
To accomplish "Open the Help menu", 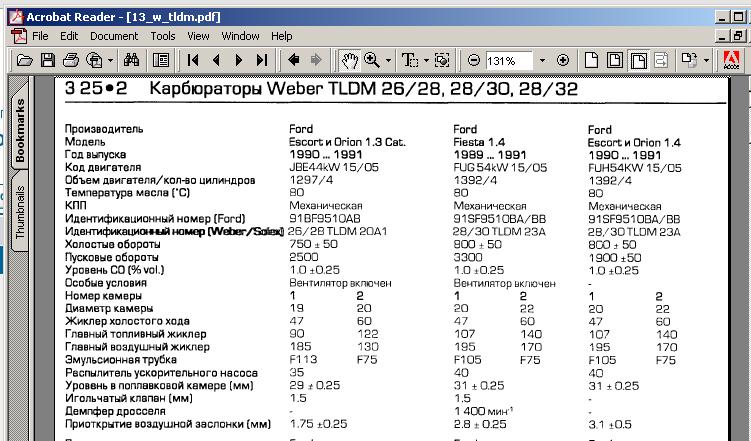I will coord(282,36).
